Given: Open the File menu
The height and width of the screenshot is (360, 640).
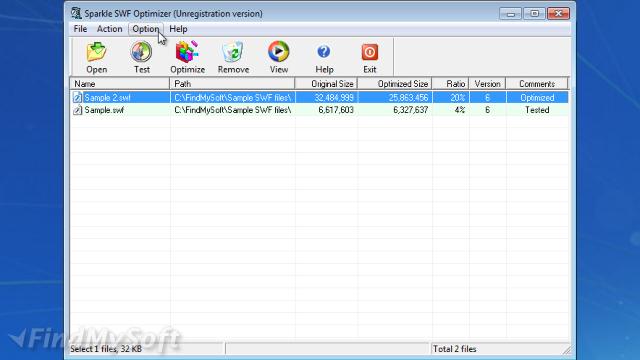Looking at the screenshot, I should (x=80, y=29).
